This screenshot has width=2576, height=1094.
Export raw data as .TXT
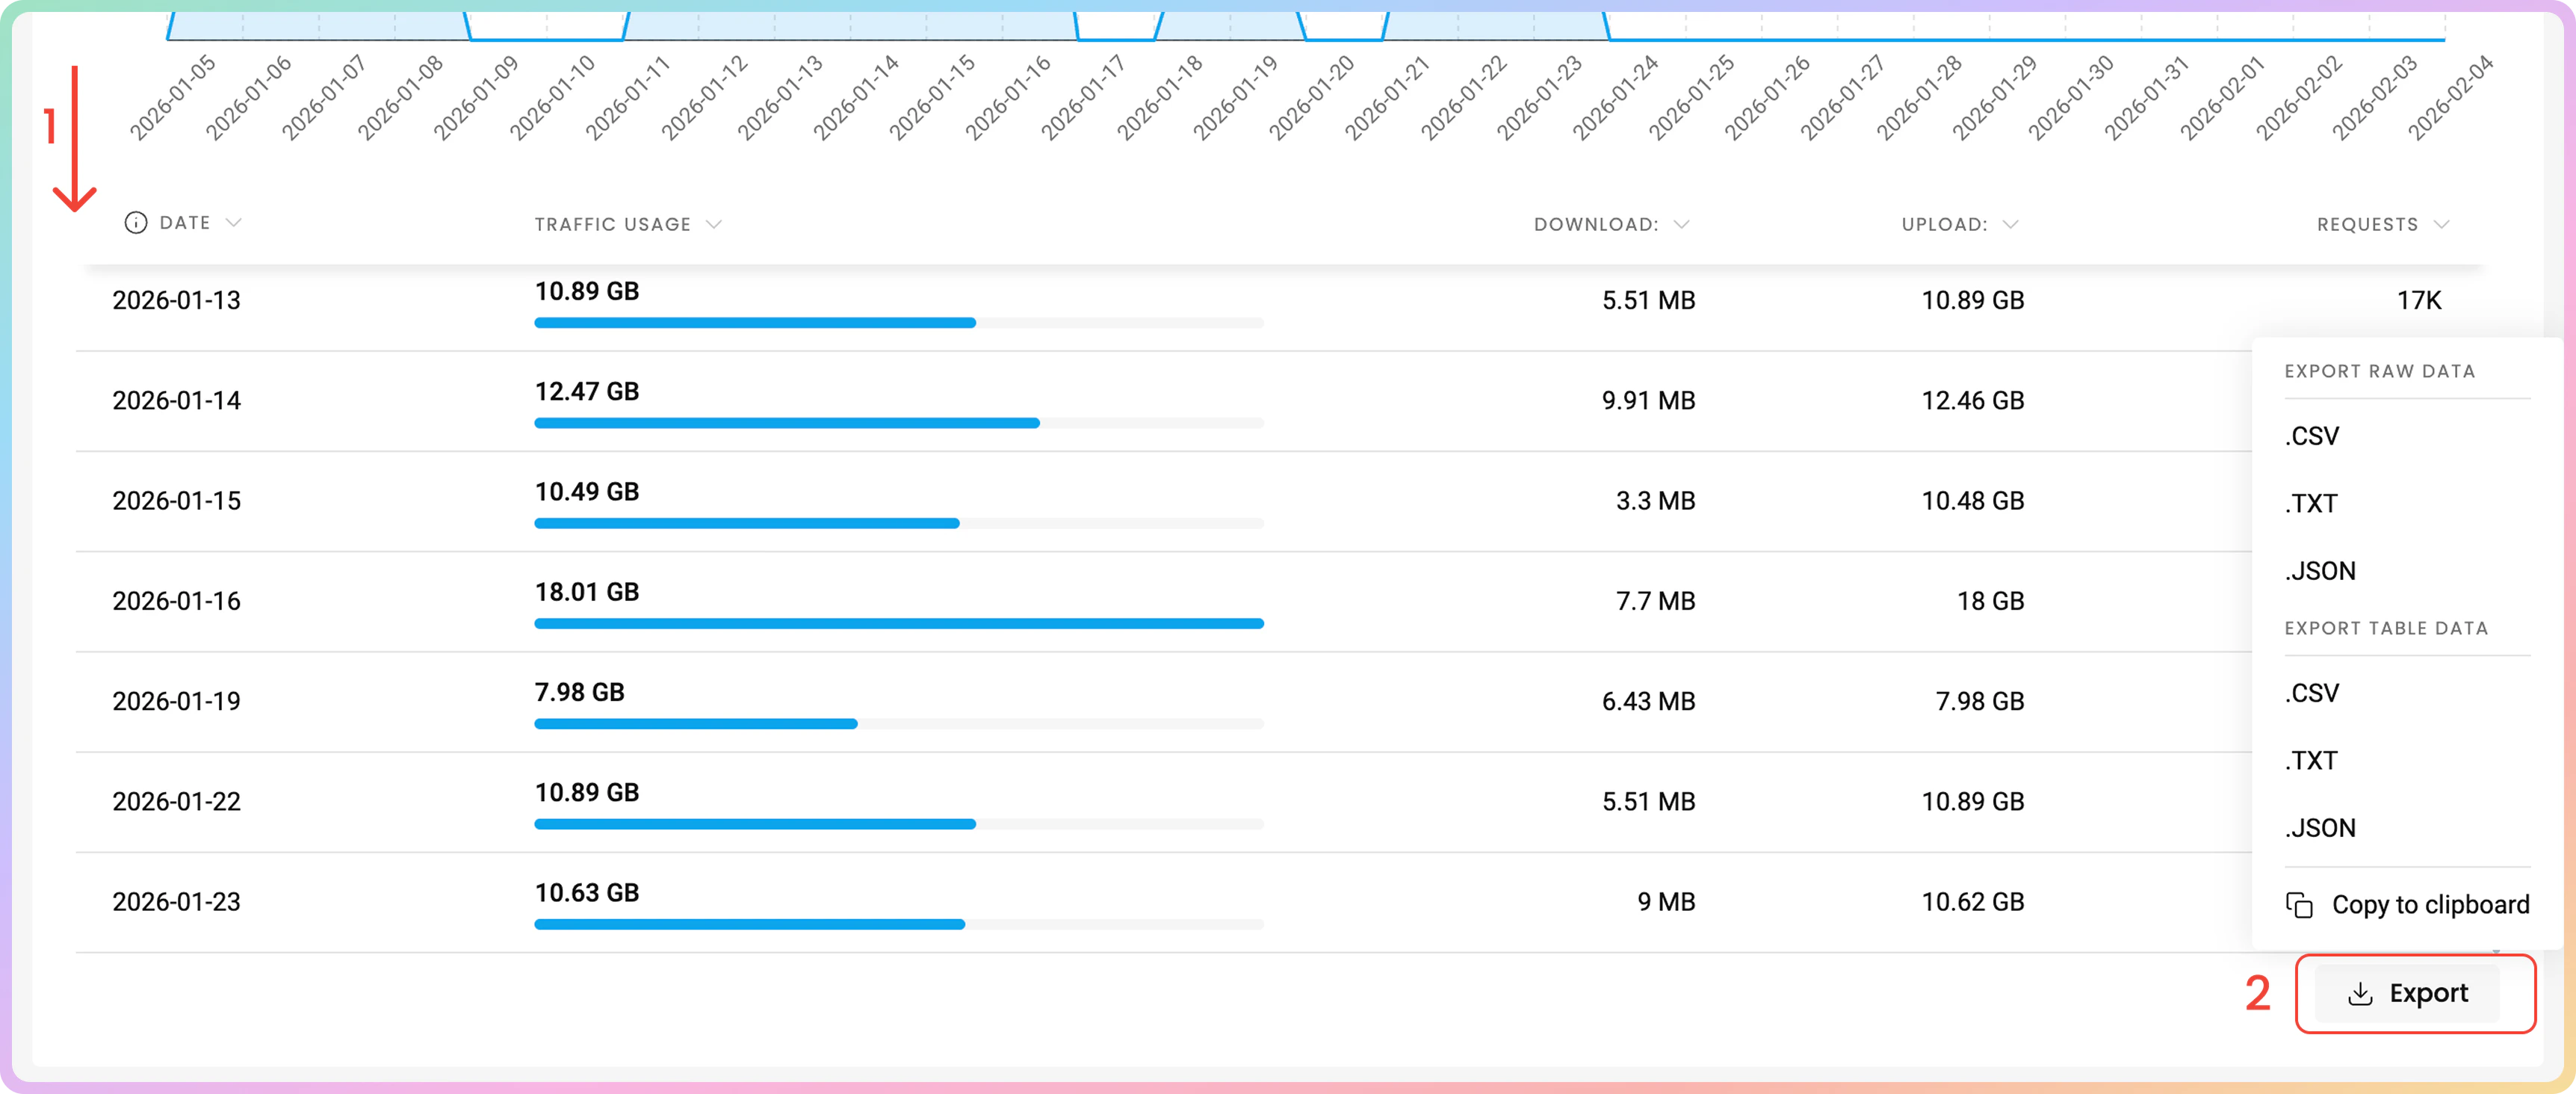coord(2311,503)
